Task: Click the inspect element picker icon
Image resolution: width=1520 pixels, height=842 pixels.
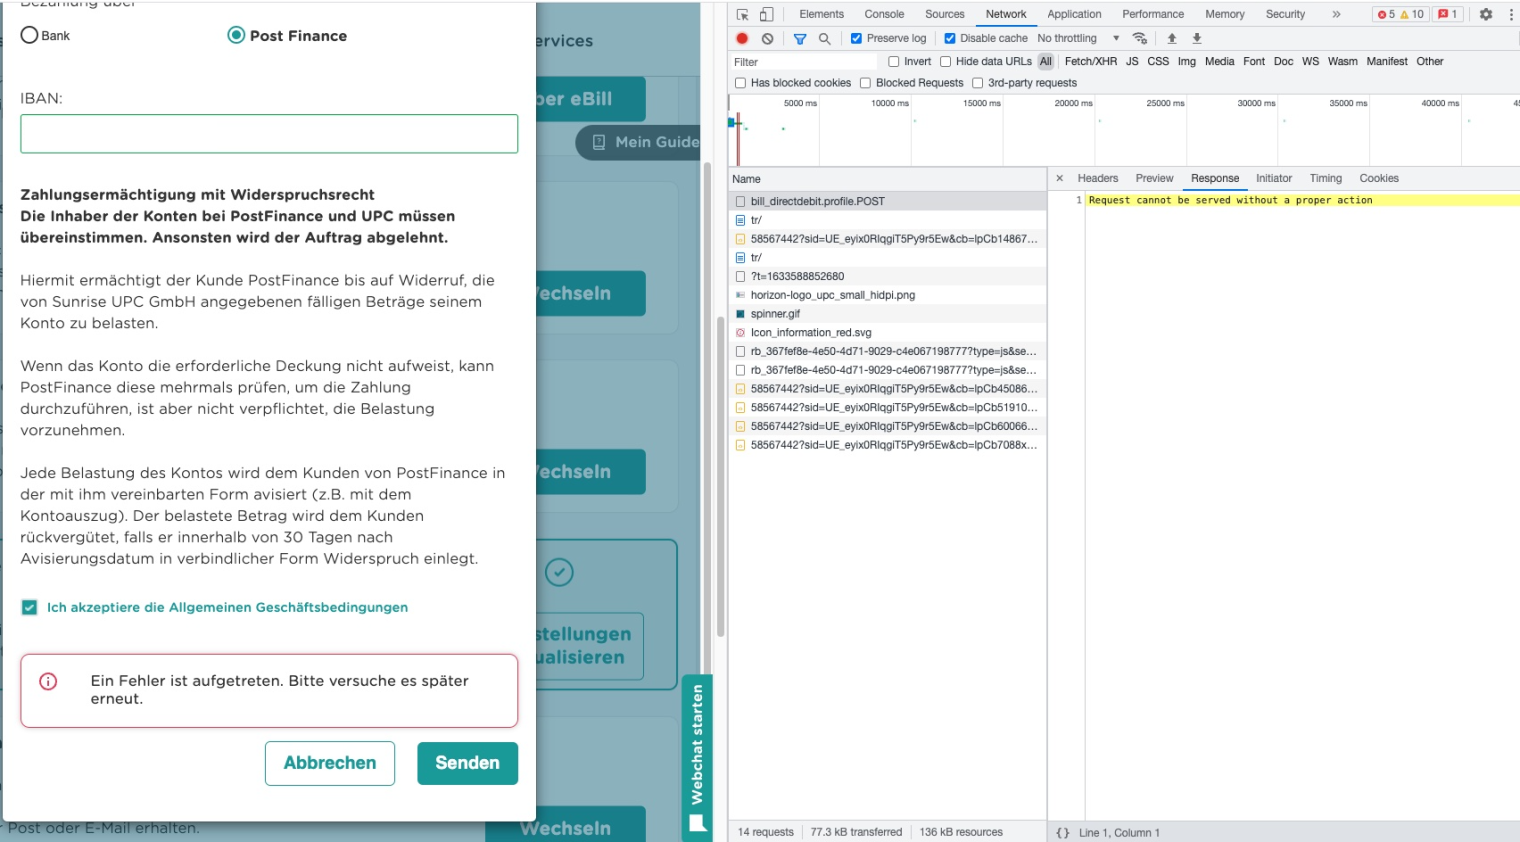Action: pyautogui.click(x=742, y=14)
